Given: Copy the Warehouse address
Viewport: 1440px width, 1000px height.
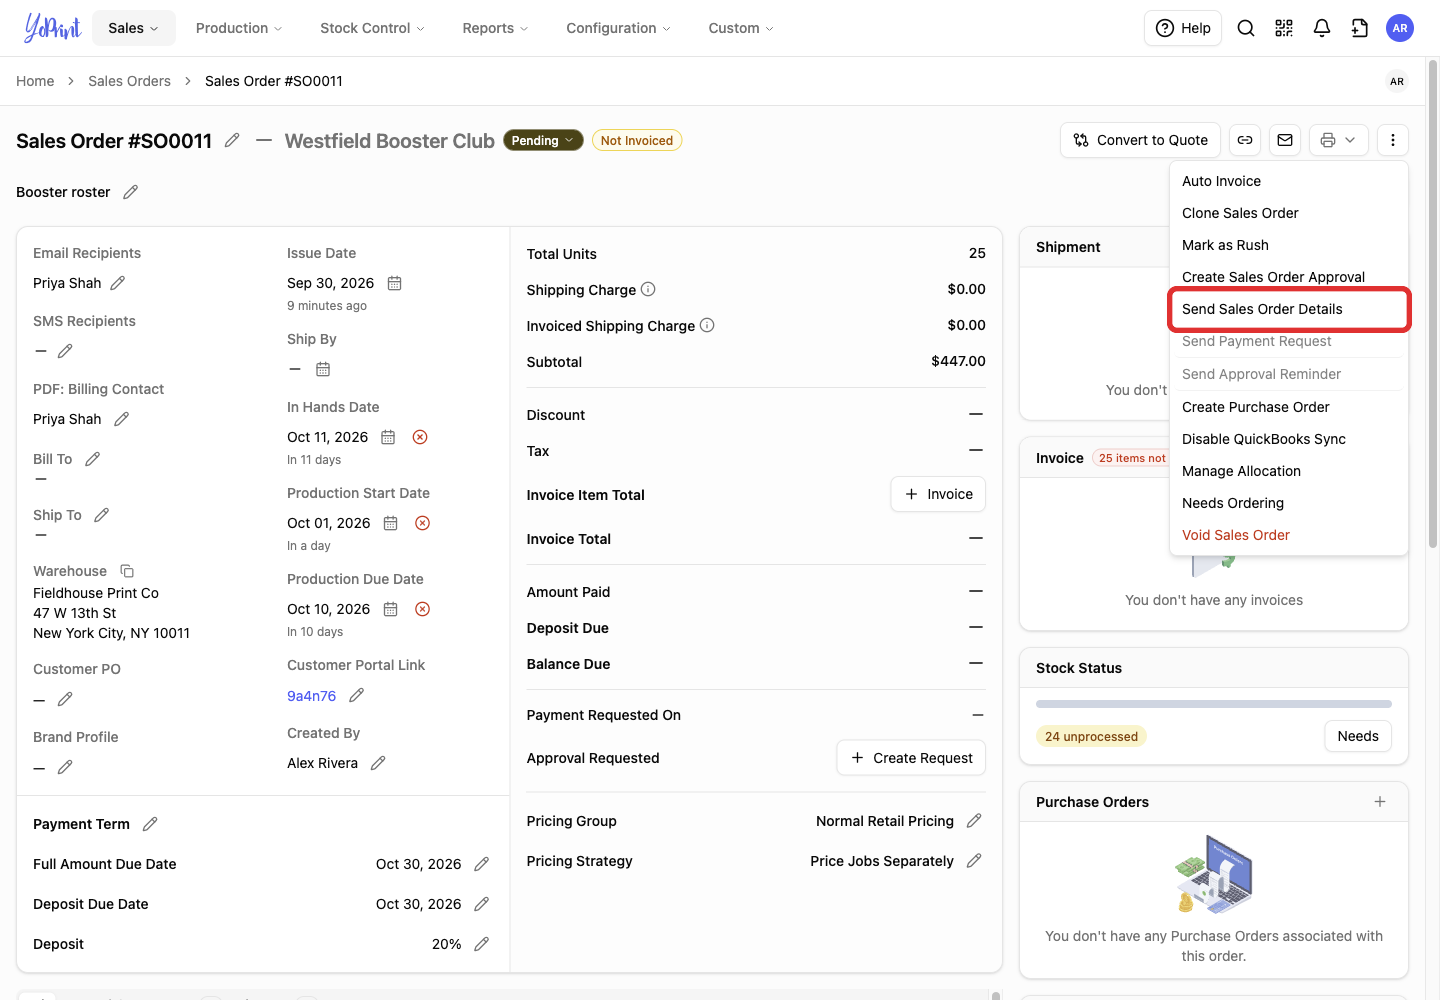Looking at the screenshot, I should coord(127,571).
